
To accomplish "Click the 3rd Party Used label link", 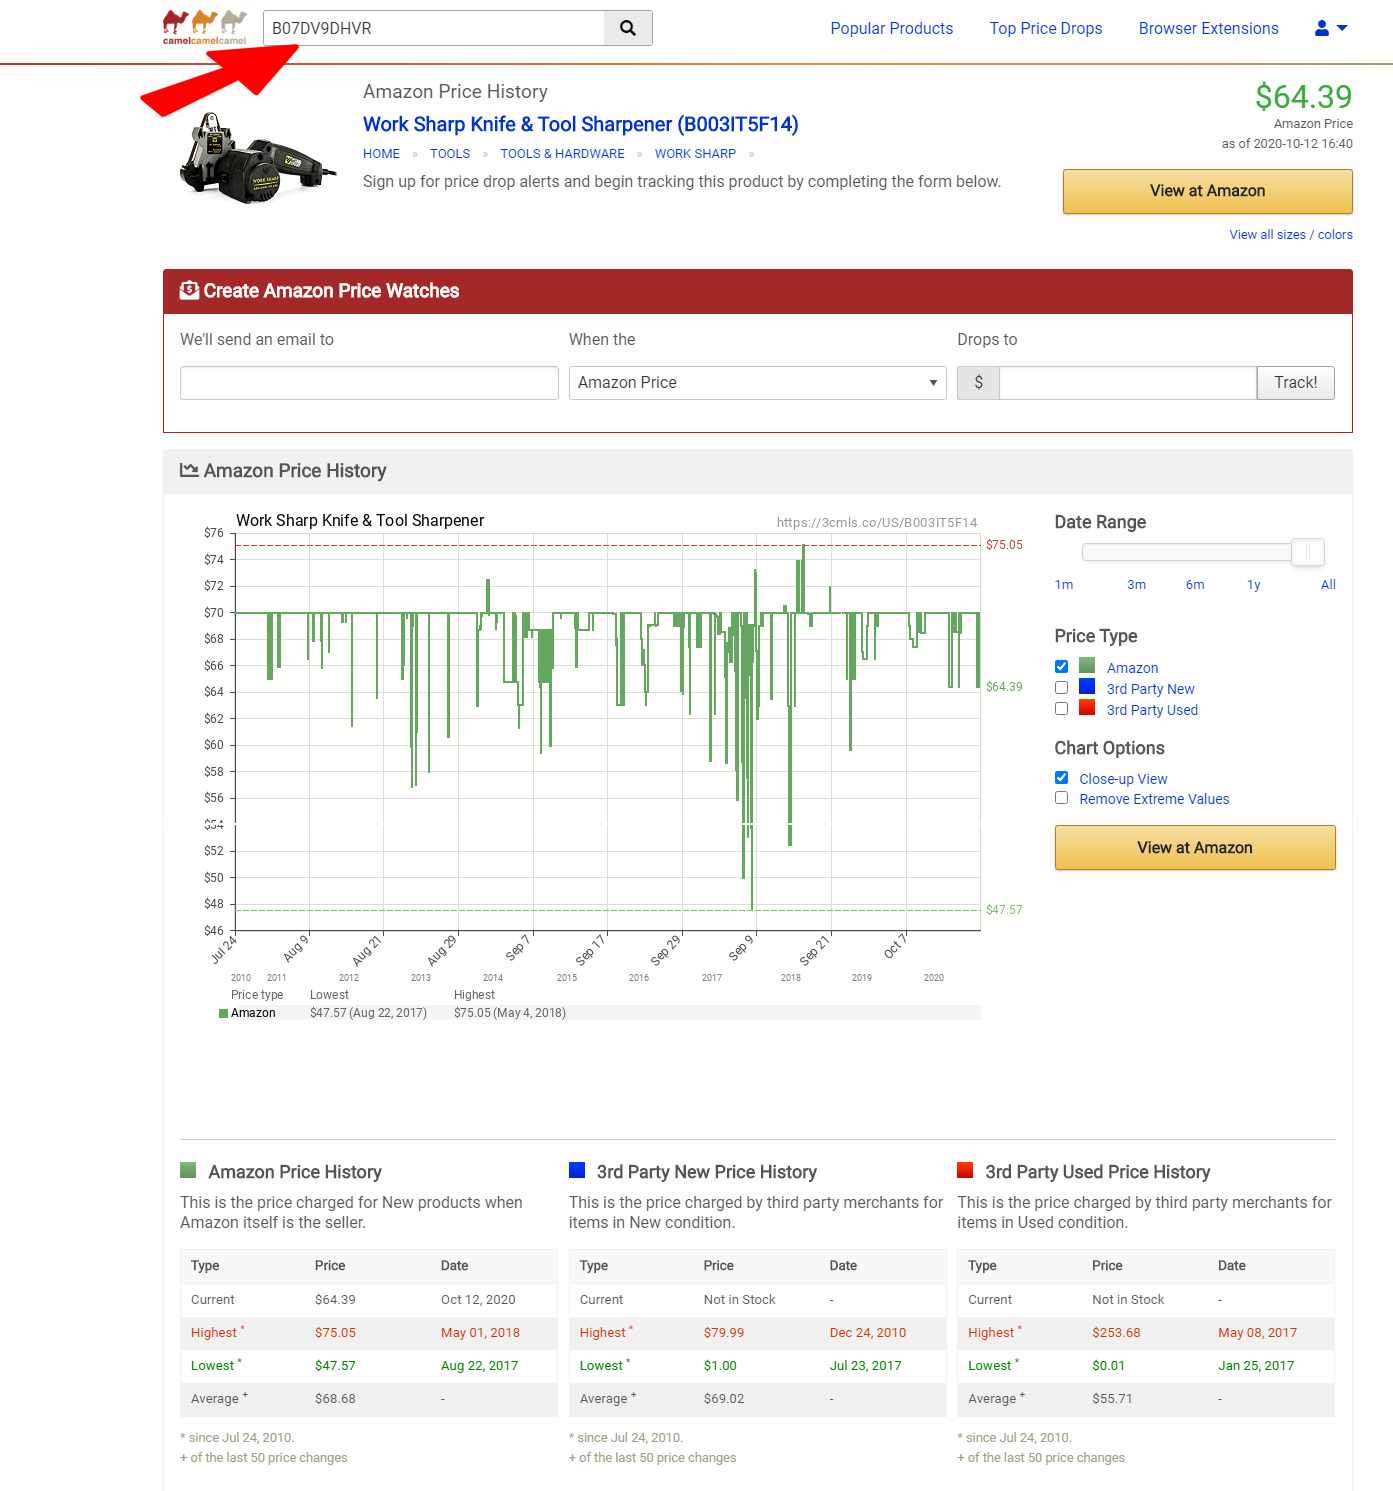I will coord(1152,710).
